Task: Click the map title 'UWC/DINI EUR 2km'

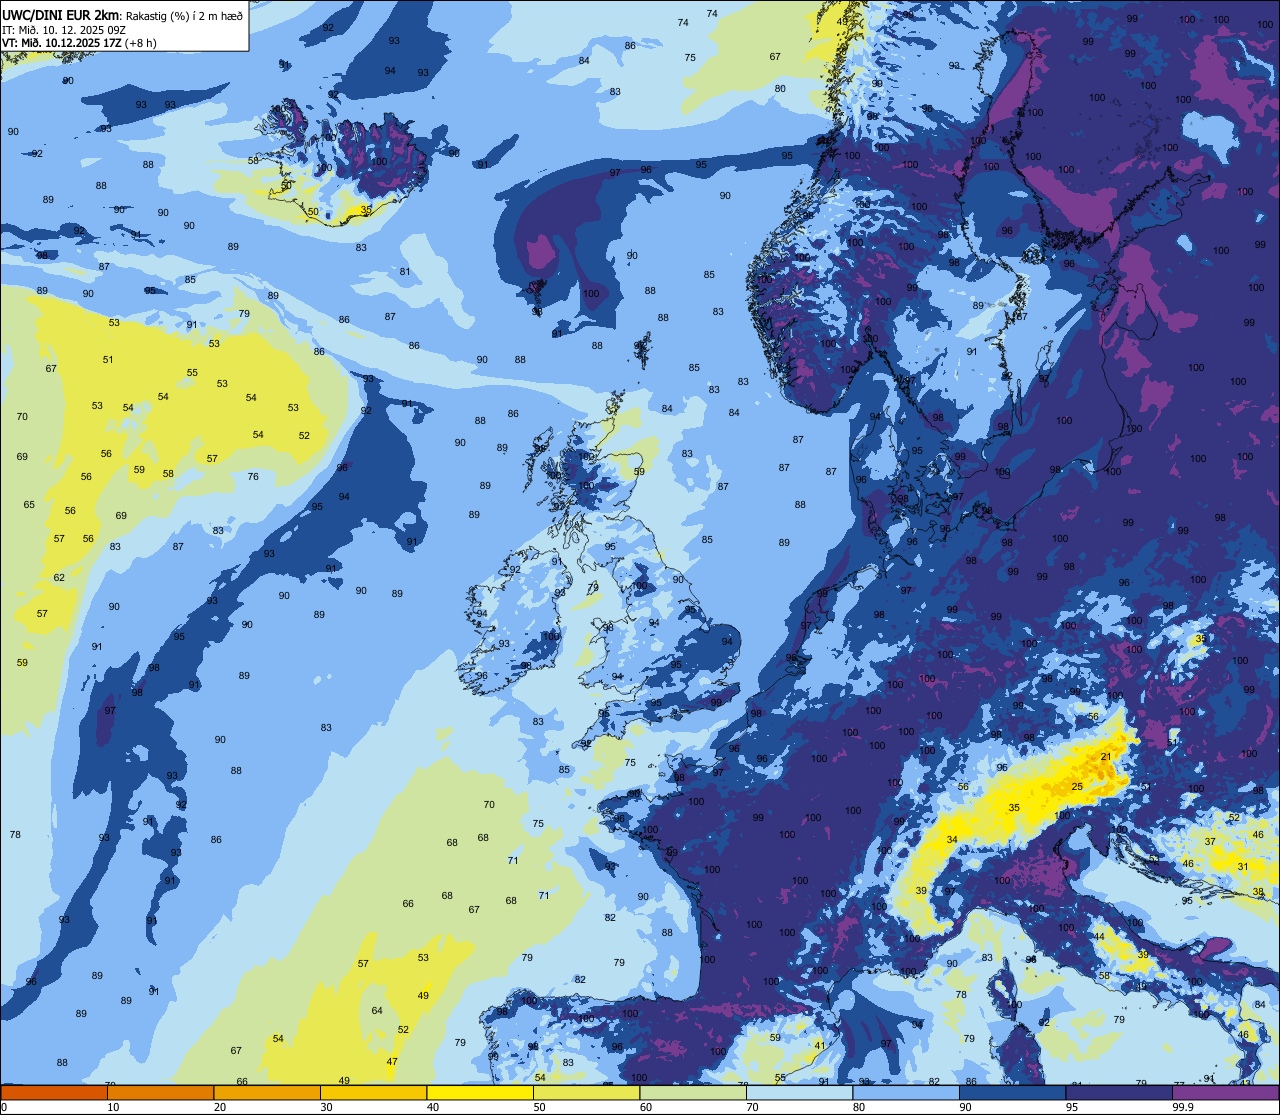Action: (x=61, y=16)
